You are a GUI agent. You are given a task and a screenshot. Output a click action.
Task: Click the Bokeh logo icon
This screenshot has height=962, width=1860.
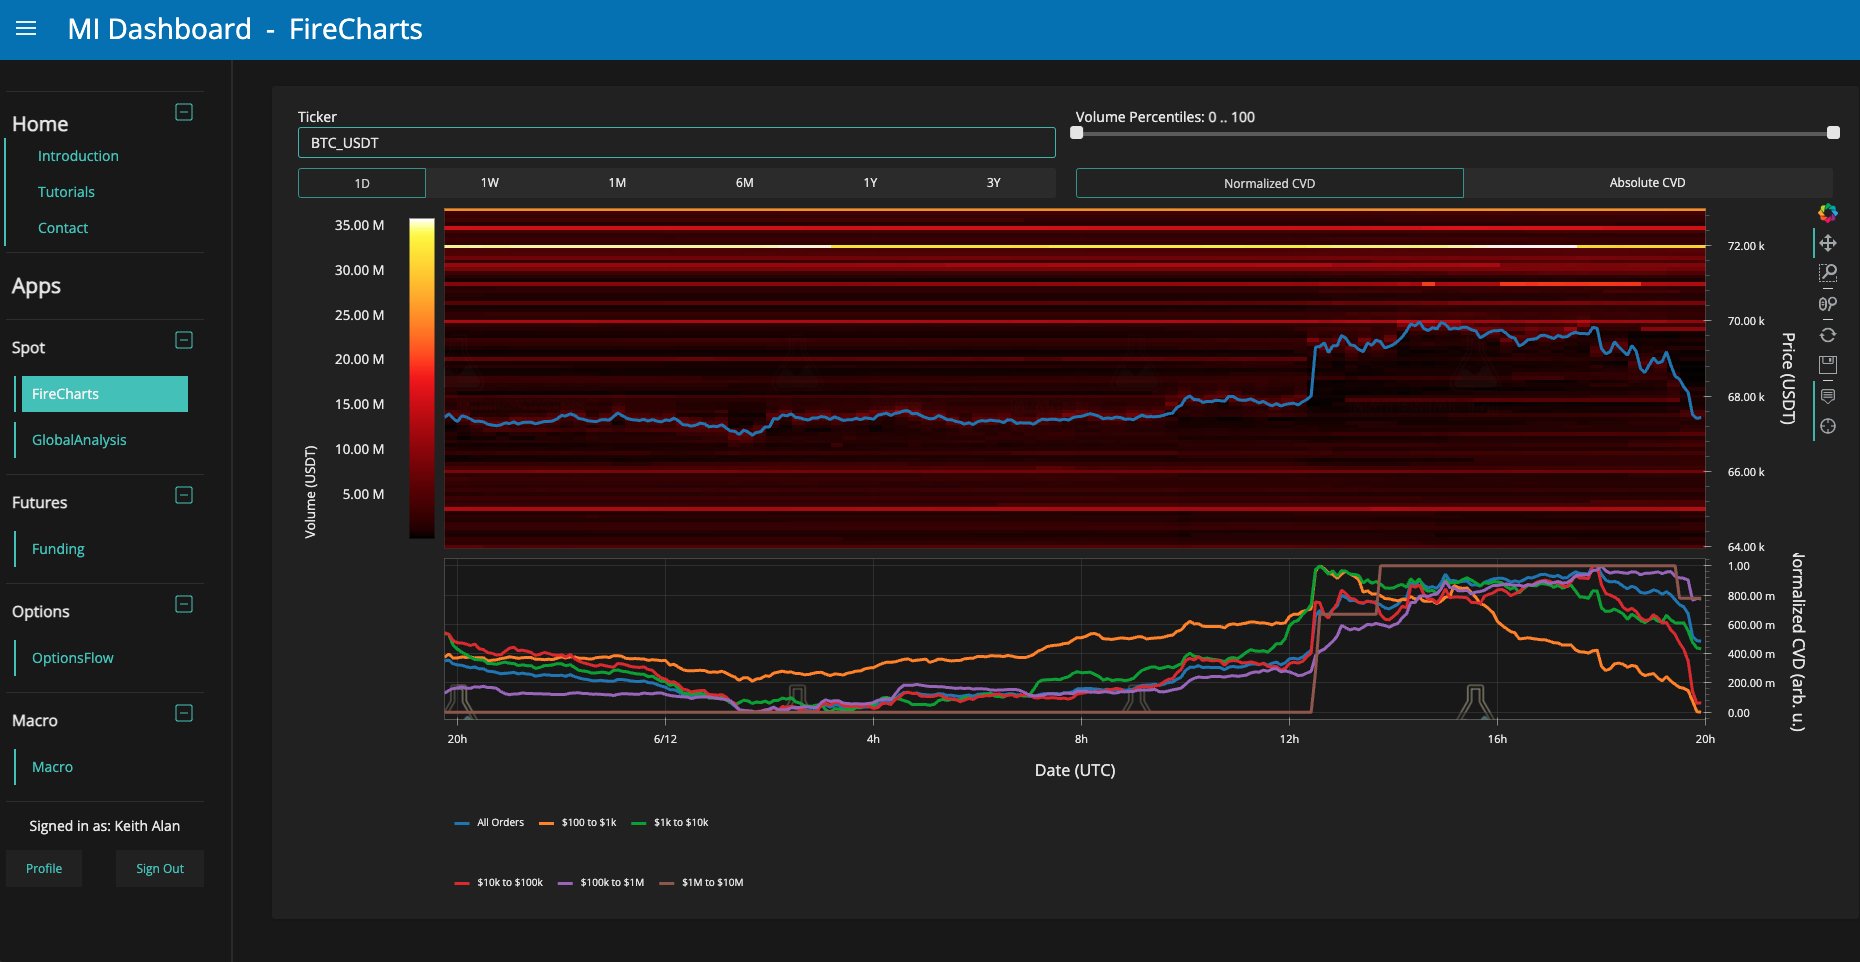point(1828,212)
